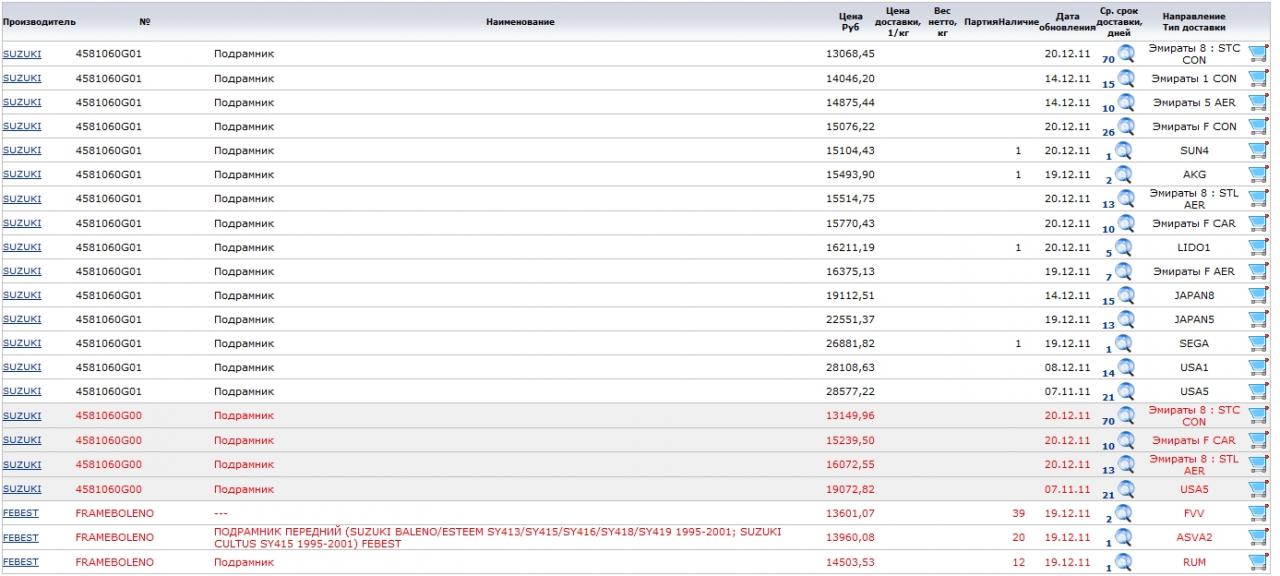Click FEBEST link in the 13601,07 price row
1280x576 pixels.
[21, 513]
